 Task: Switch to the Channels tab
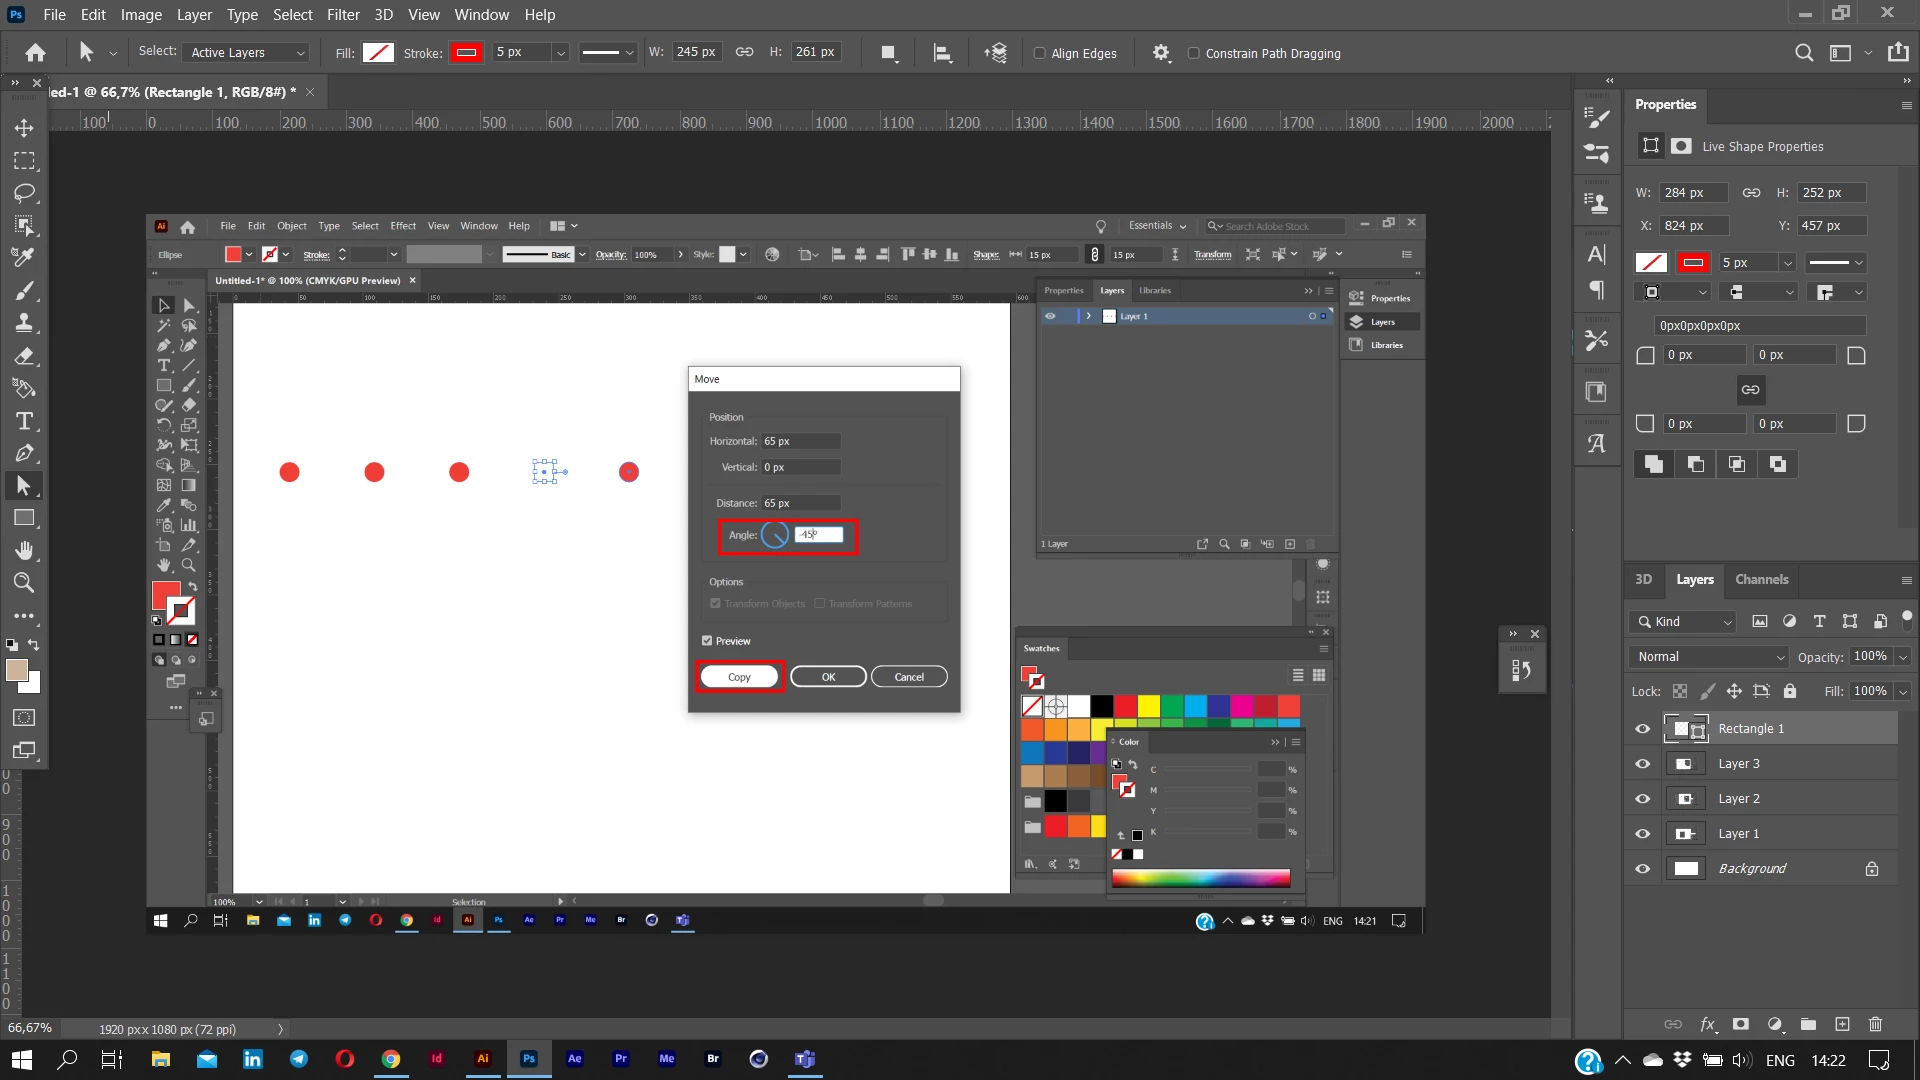coord(1761,579)
